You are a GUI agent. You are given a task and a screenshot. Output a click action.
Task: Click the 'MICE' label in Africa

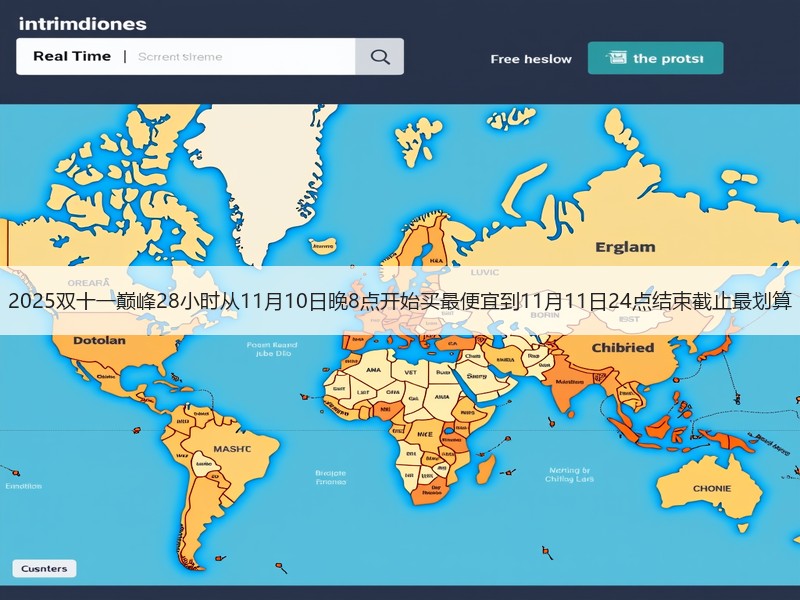(425, 434)
